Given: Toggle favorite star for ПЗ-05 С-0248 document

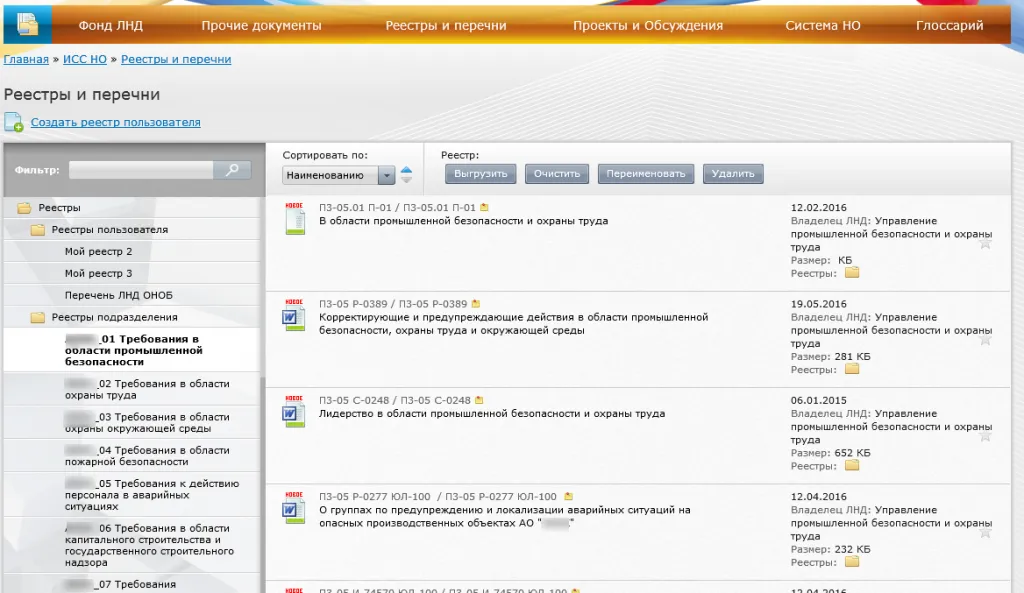Looking at the screenshot, I should [x=985, y=435].
